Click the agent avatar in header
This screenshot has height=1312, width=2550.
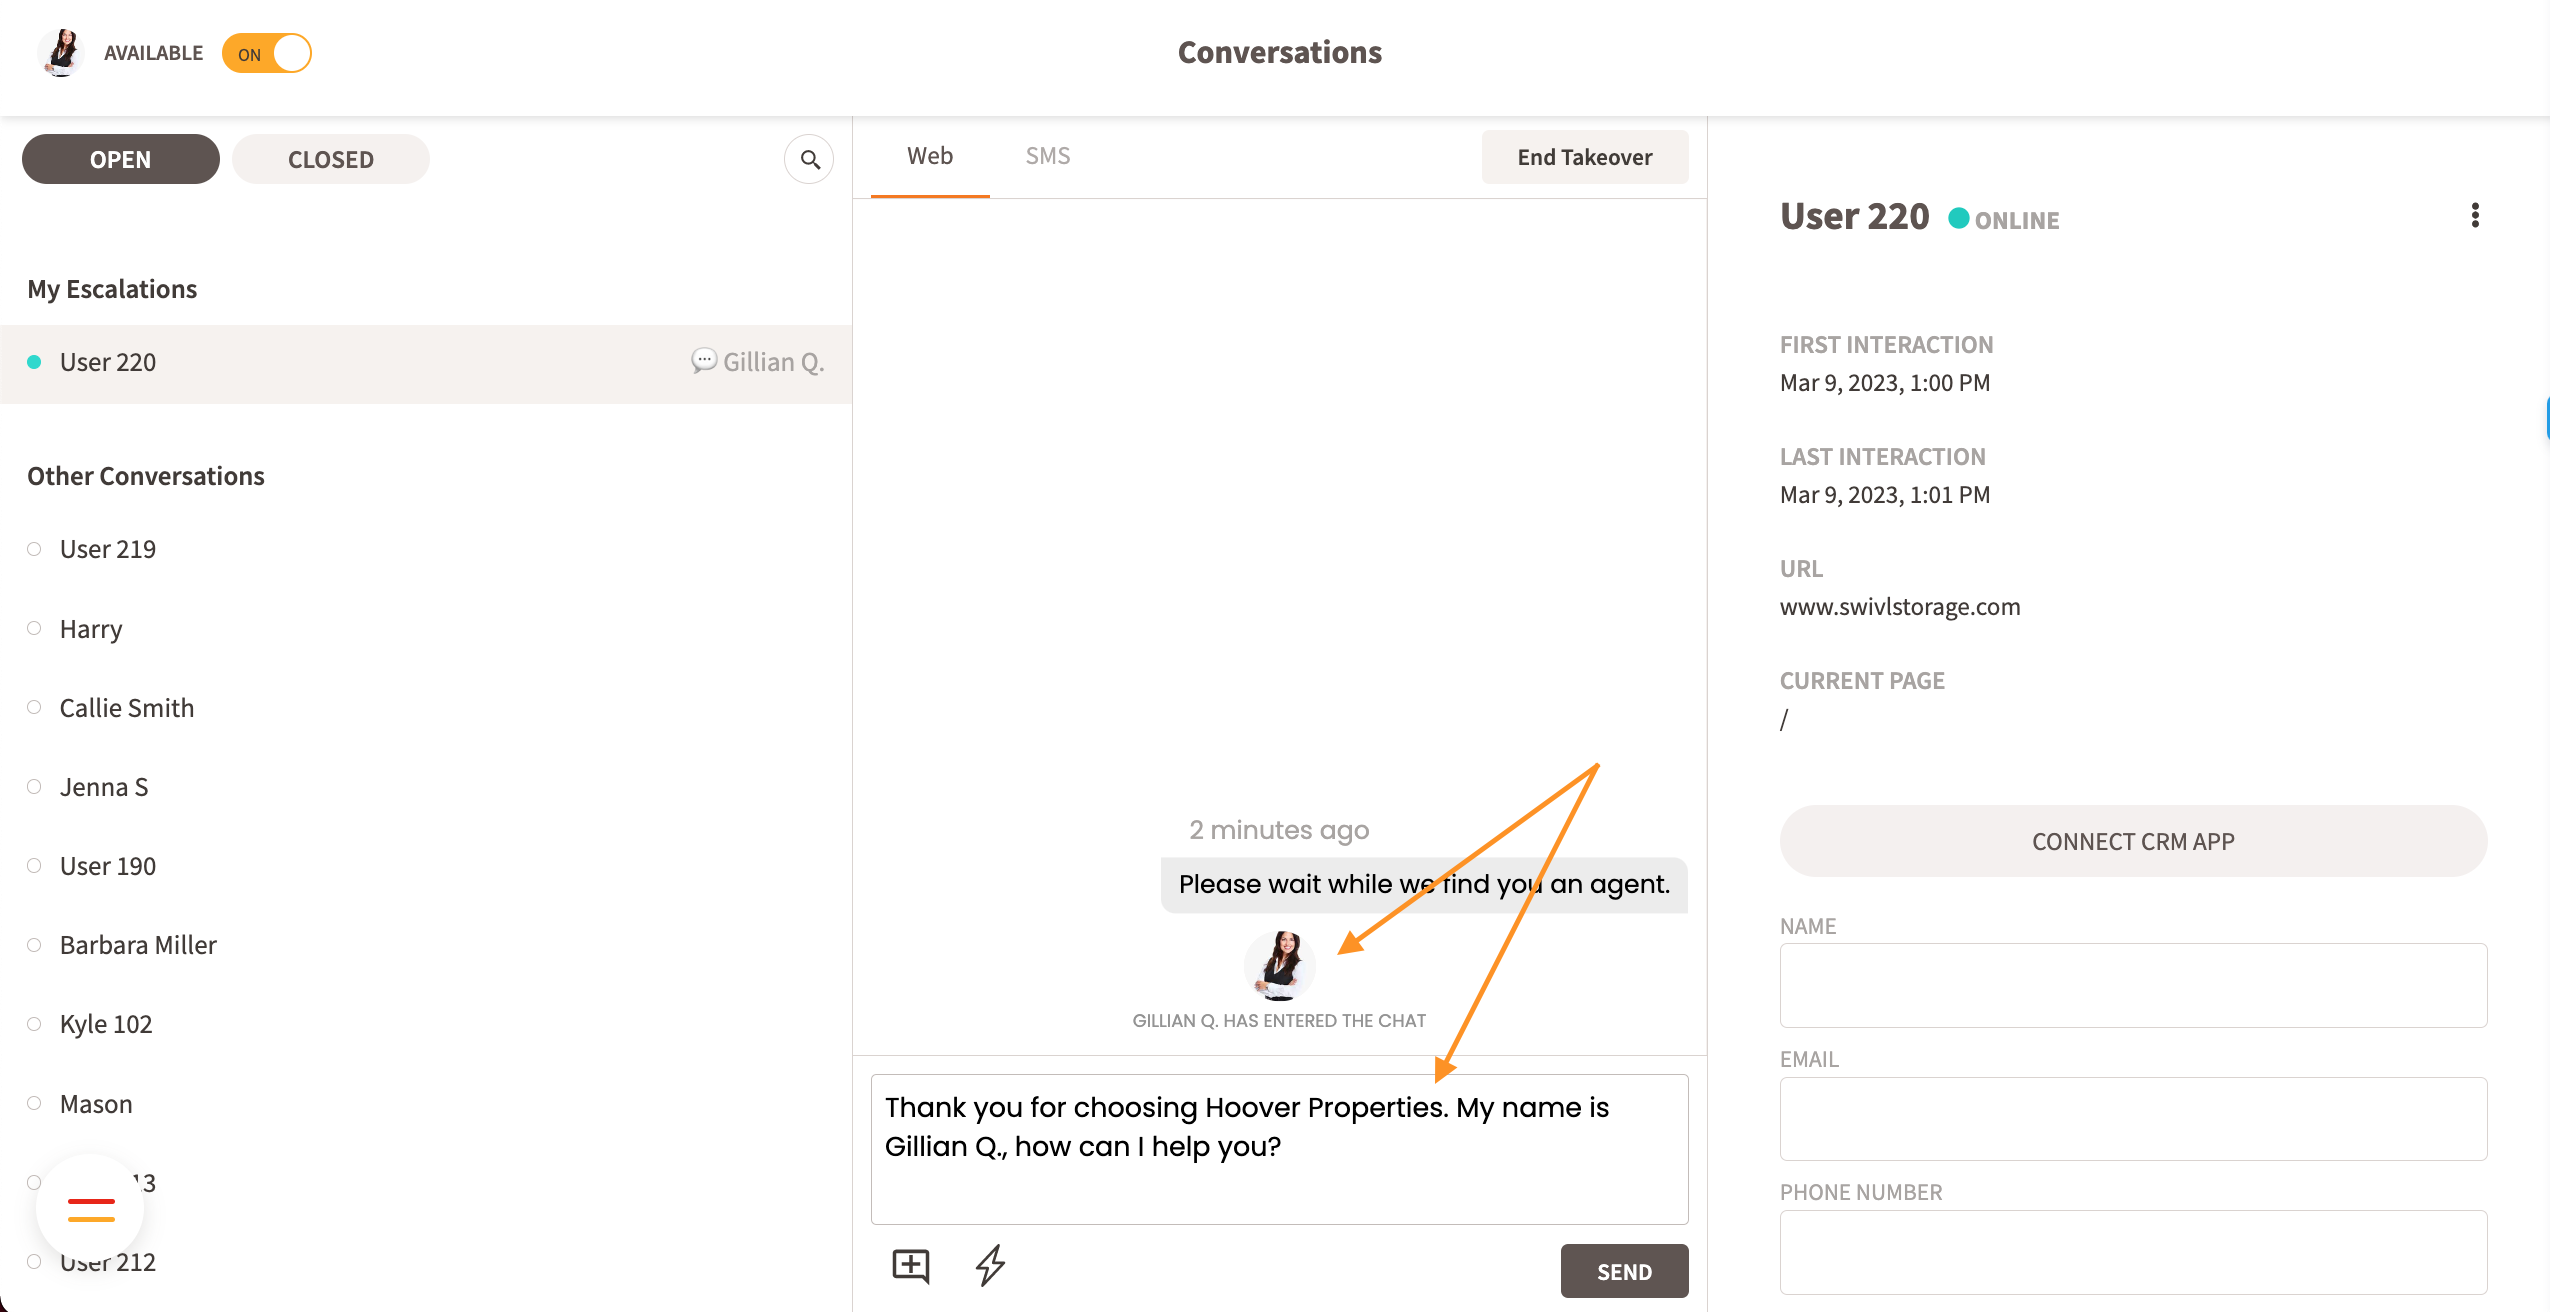coord(62,53)
